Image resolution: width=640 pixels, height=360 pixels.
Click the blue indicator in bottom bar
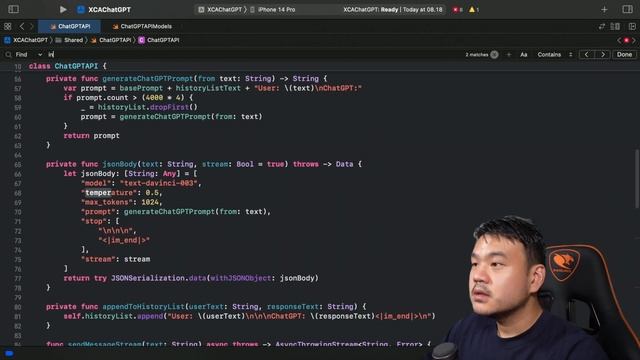click(x=9, y=353)
